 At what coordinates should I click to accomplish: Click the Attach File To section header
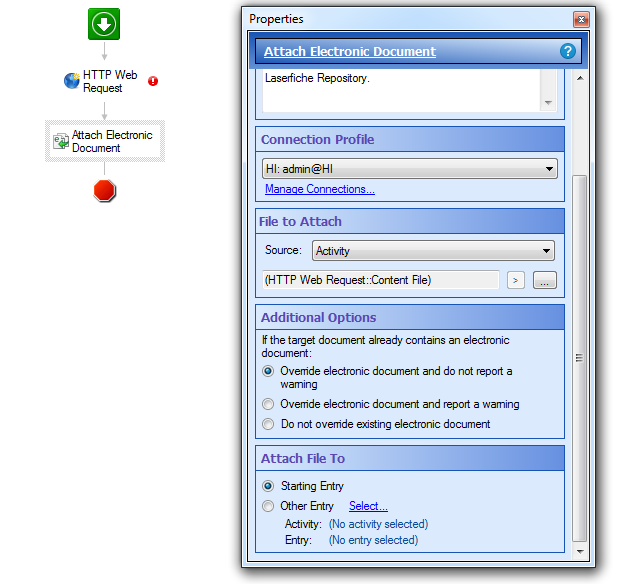[x=409, y=458]
